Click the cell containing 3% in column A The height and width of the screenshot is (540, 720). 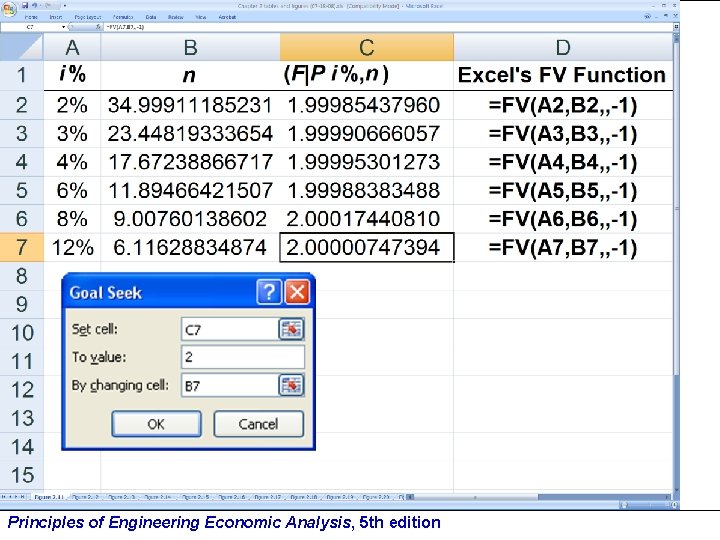[x=72, y=134]
